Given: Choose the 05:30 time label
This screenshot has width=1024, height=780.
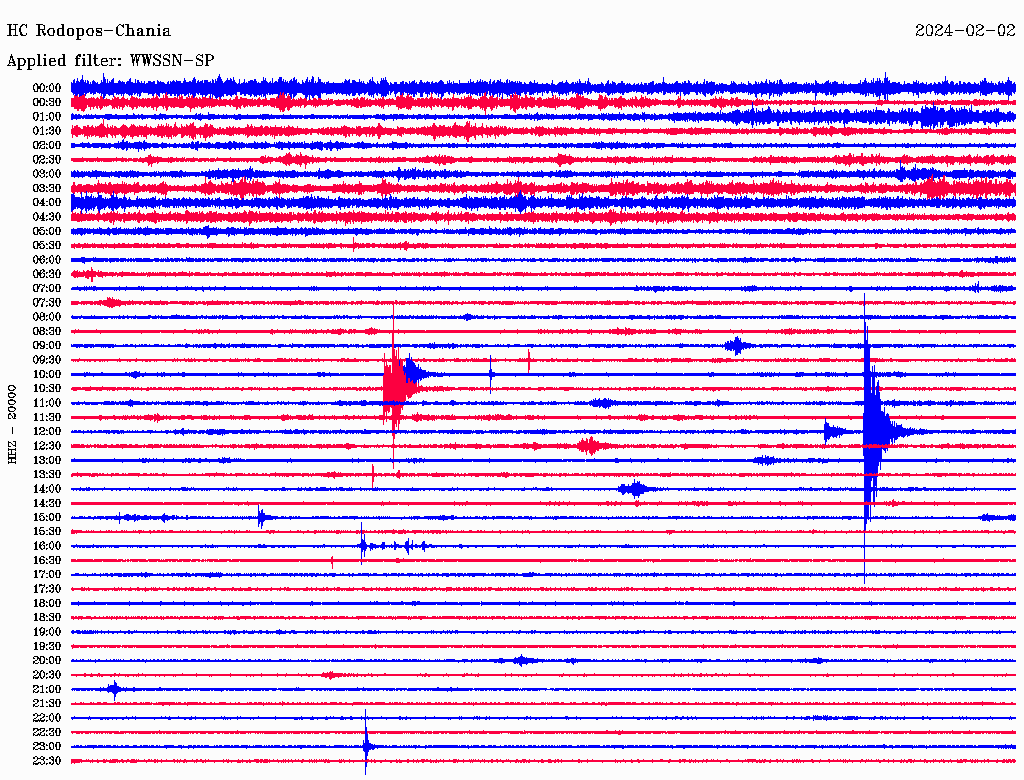Looking at the screenshot, I should point(47,246).
